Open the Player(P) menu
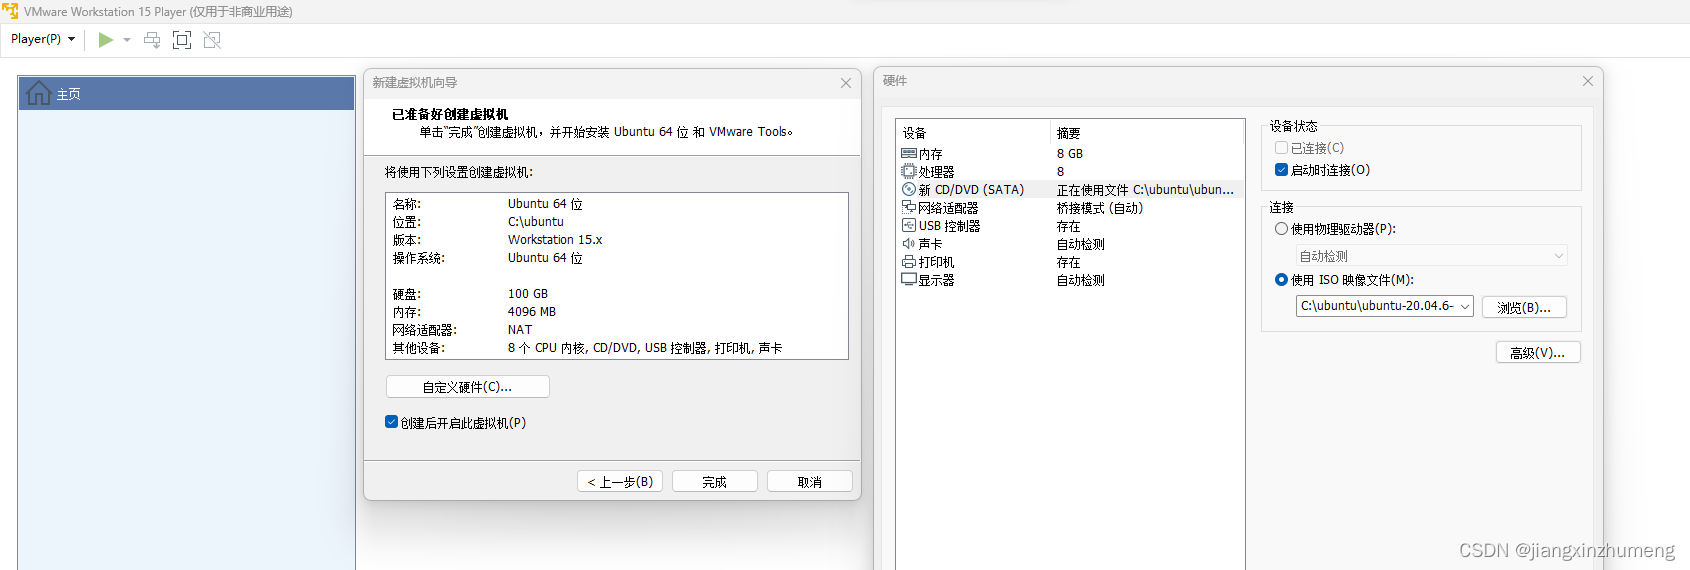The image size is (1690, 570). pyautogui.click(x=43, y=39)
